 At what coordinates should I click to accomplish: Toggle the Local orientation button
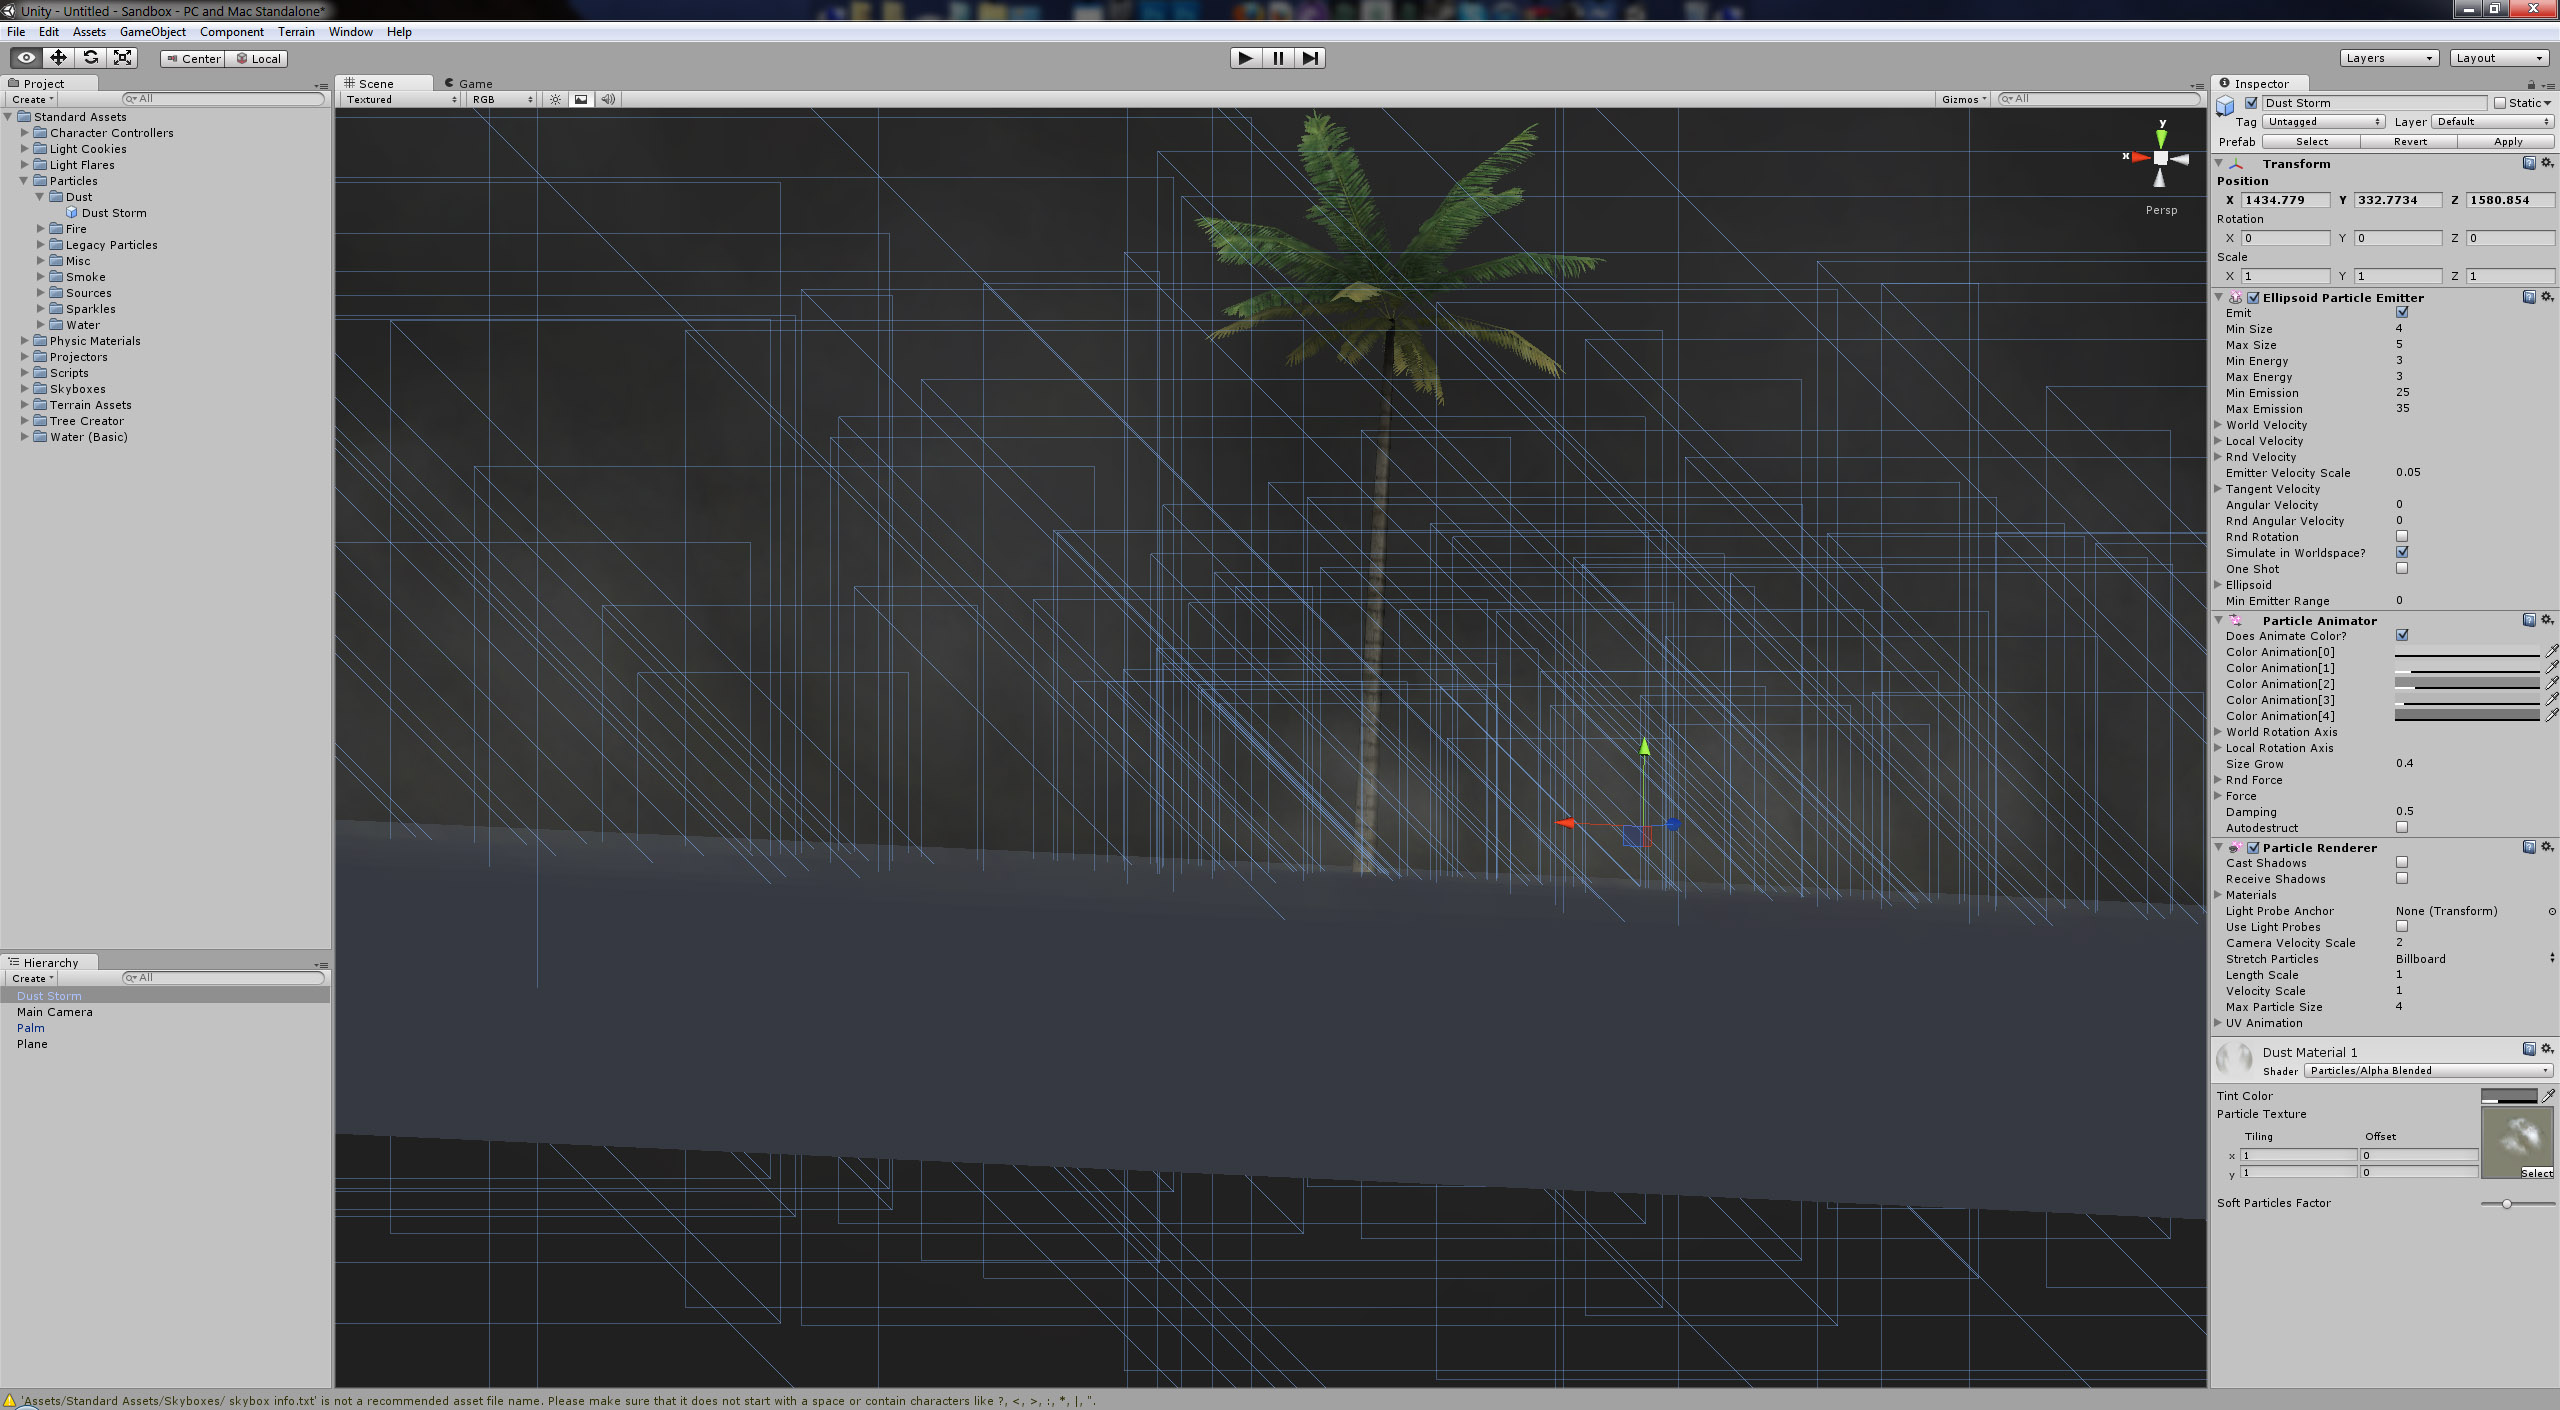(x=257, y=59)
